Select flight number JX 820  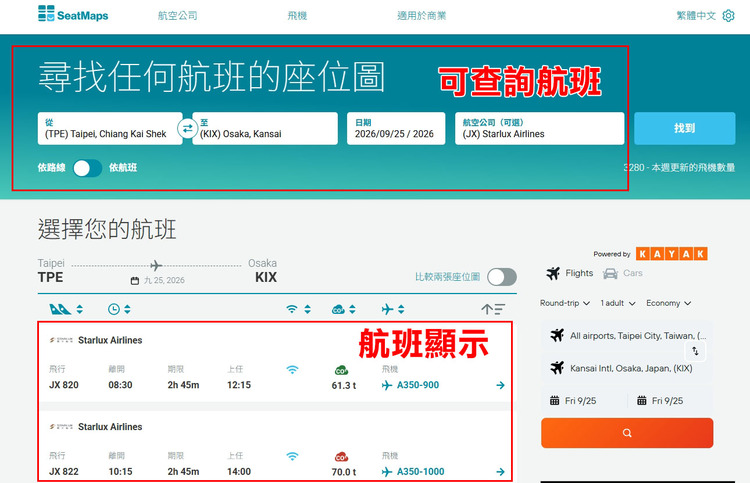[64, 385]
